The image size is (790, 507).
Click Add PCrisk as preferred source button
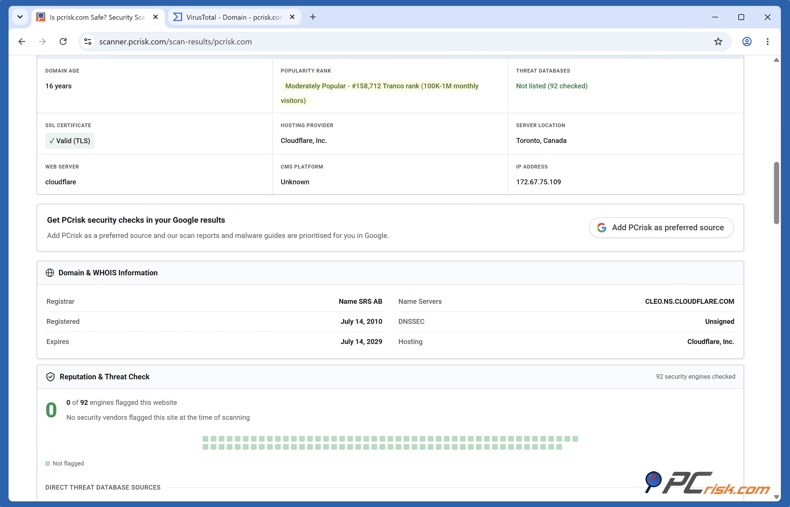point(661,228)
